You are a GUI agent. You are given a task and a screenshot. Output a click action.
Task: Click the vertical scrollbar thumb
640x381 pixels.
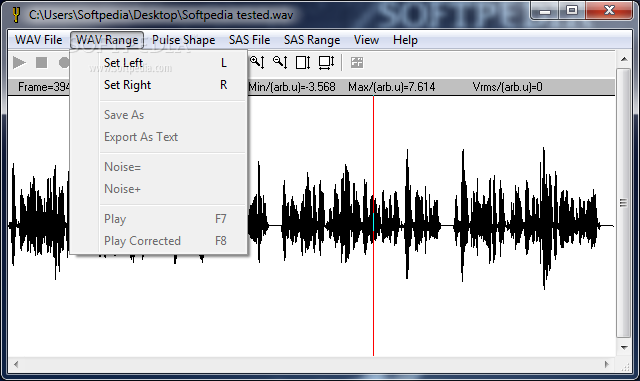click(624, 203)
